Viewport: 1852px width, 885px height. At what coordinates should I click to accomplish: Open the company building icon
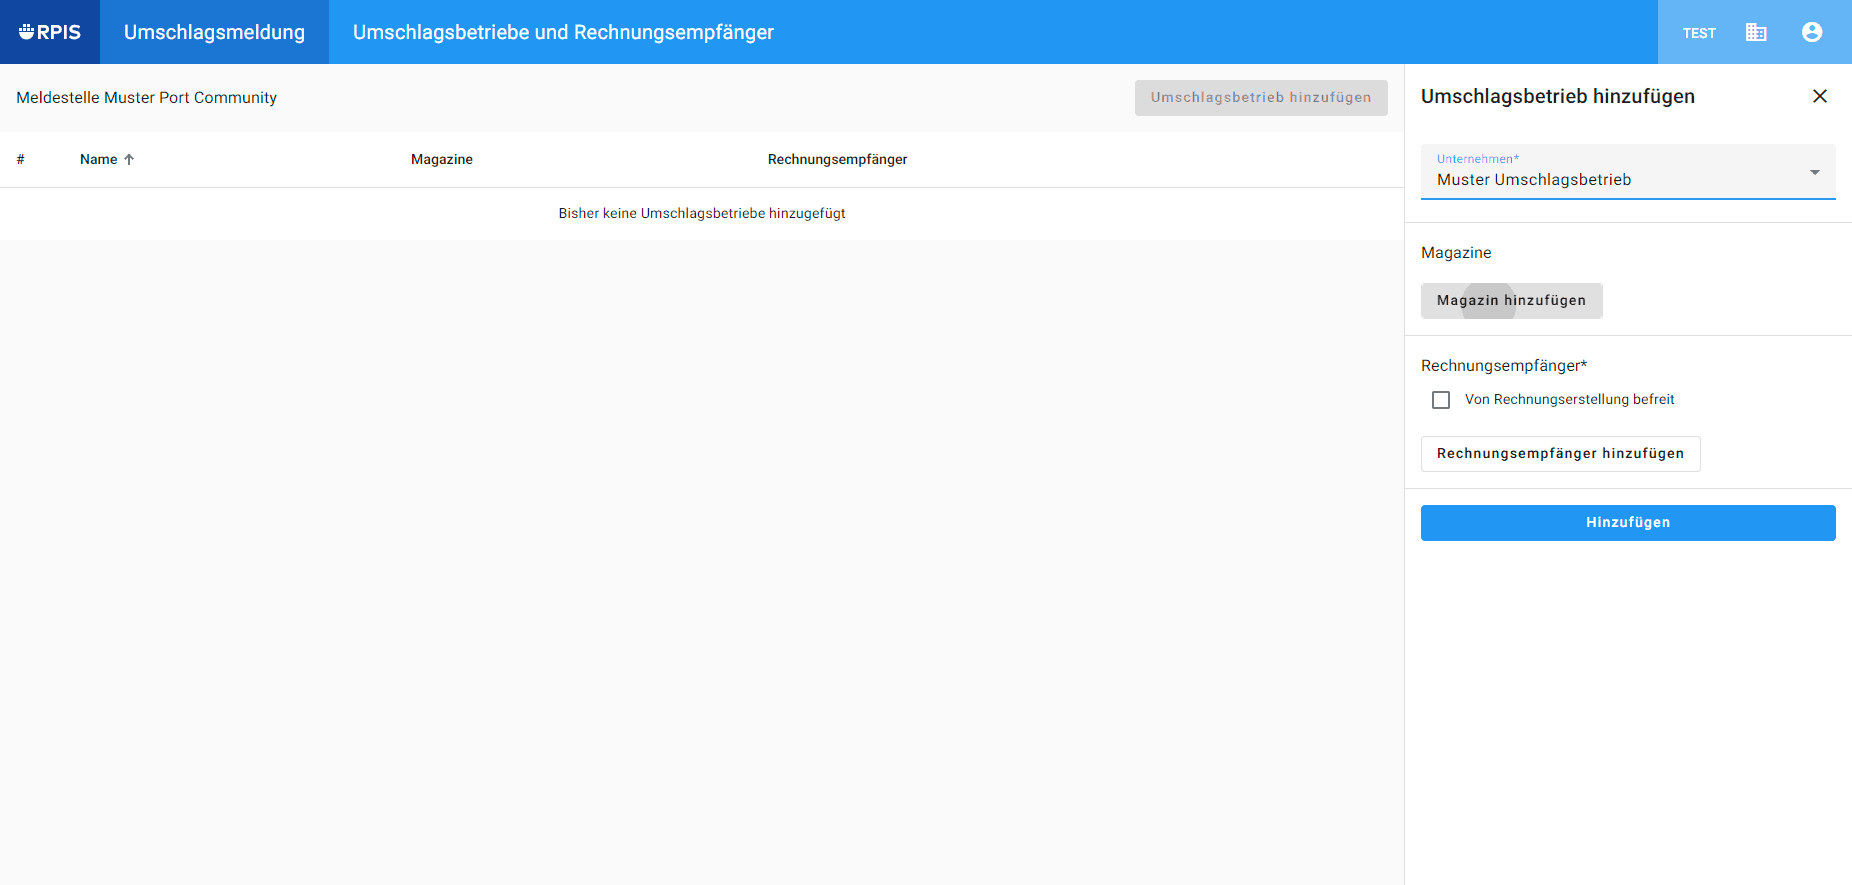[1756, 32]
